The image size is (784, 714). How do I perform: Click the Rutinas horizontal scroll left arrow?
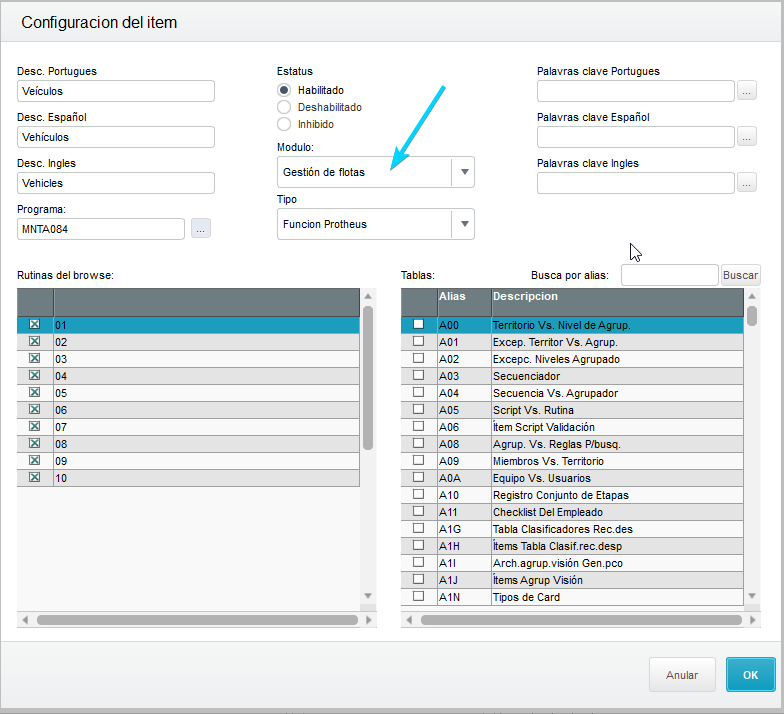pyautogui.click(x=25, y=620)
